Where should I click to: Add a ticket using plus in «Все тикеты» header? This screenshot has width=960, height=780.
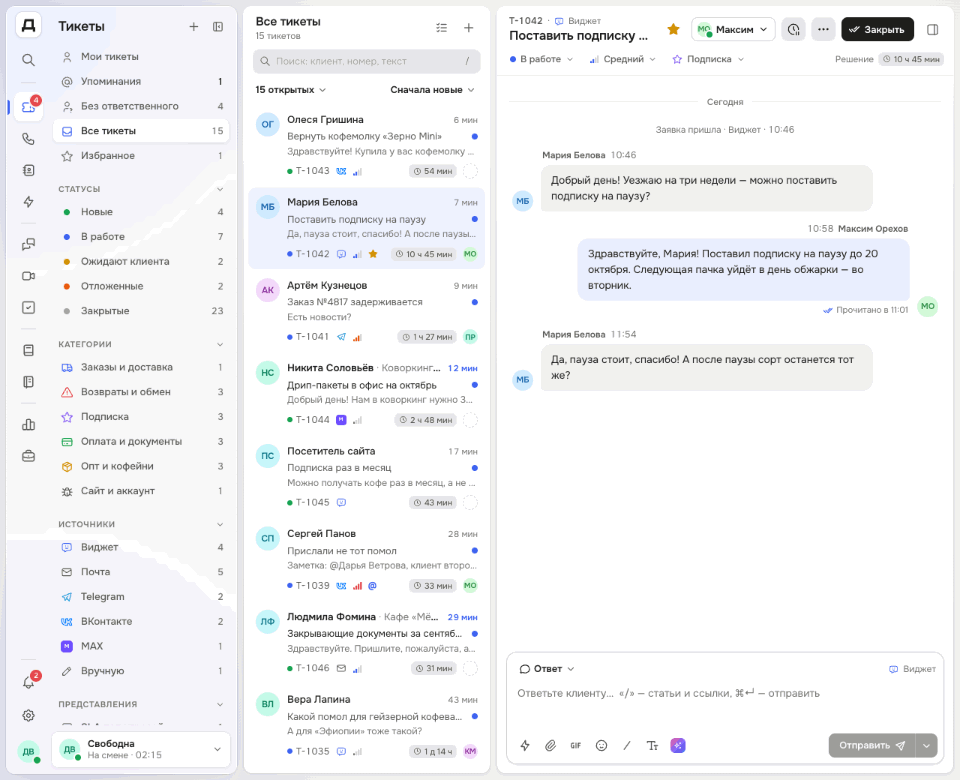tap(468, 28)
